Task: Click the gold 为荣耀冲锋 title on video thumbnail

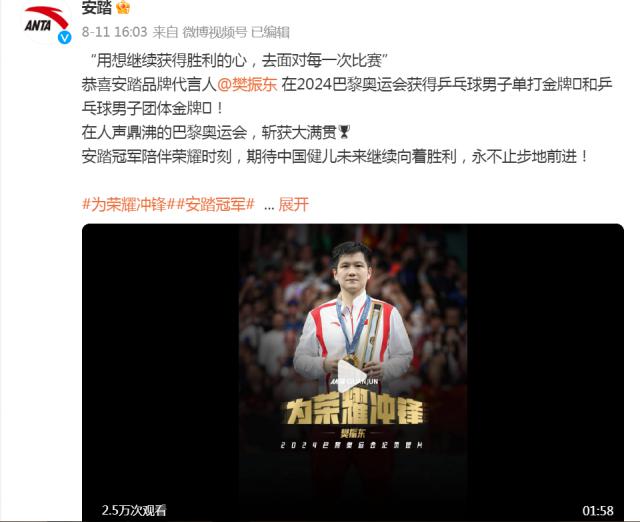Action: point(353,411)
